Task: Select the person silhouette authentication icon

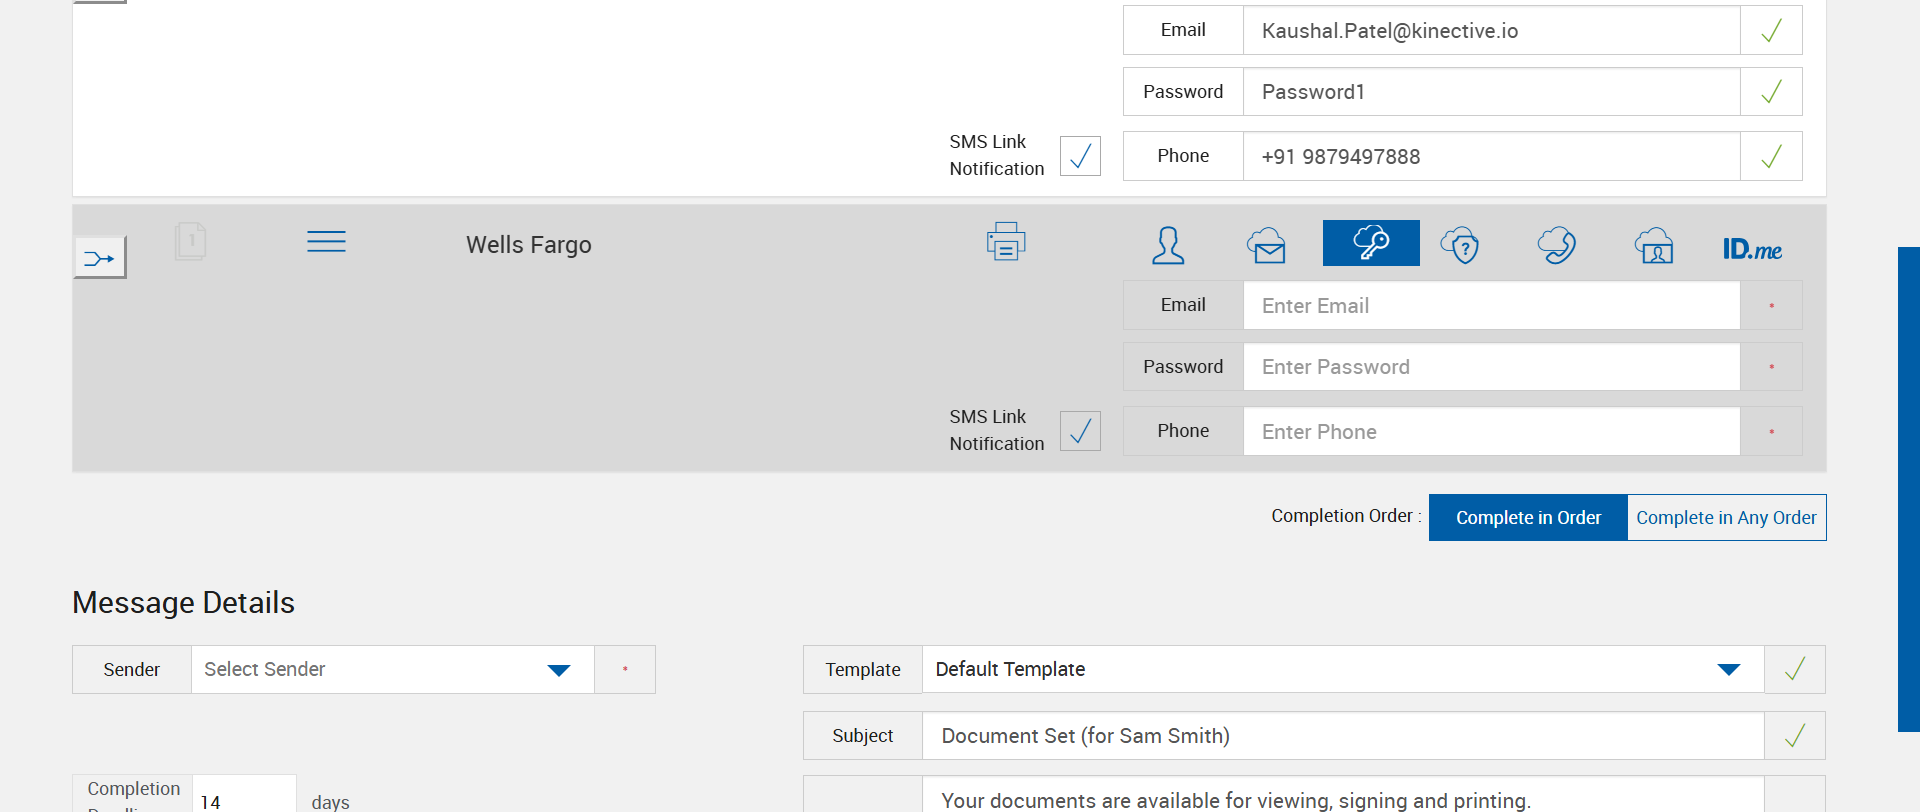Action: pos(1168,245)
